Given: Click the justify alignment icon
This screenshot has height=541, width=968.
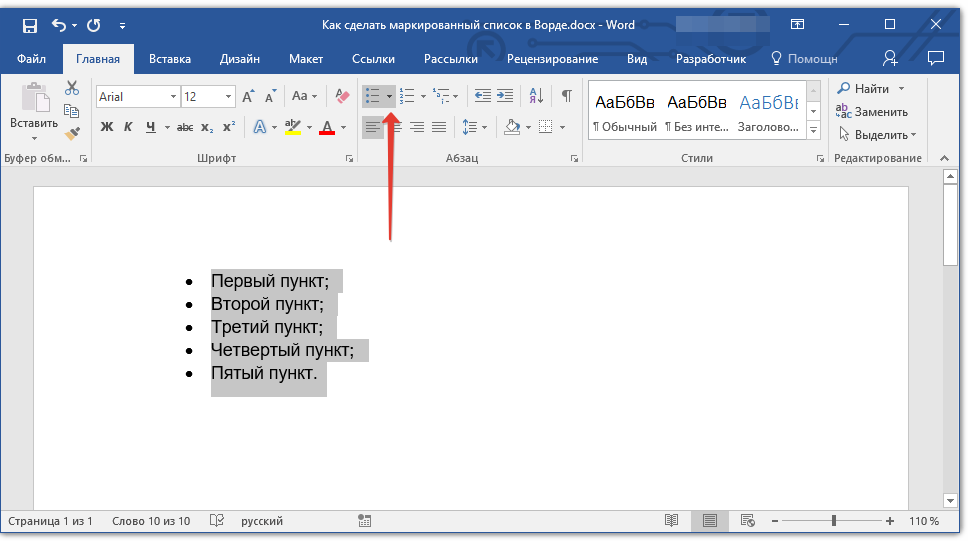Looking at the screenshot, I should click(439, 127).
